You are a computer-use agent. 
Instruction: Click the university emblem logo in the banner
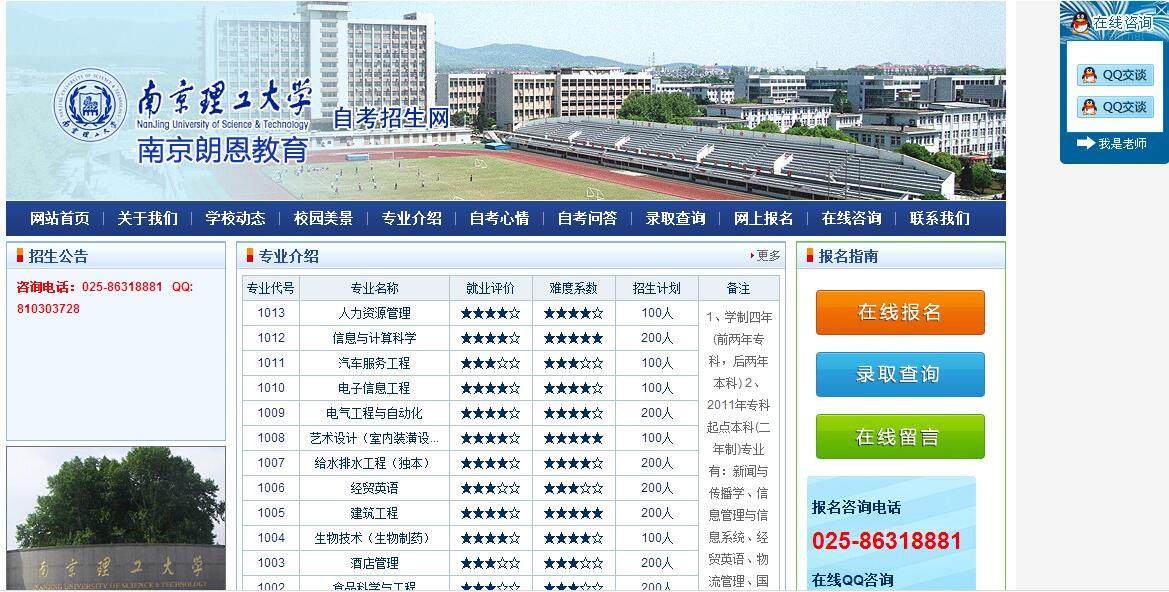click(x=89, y=104)
